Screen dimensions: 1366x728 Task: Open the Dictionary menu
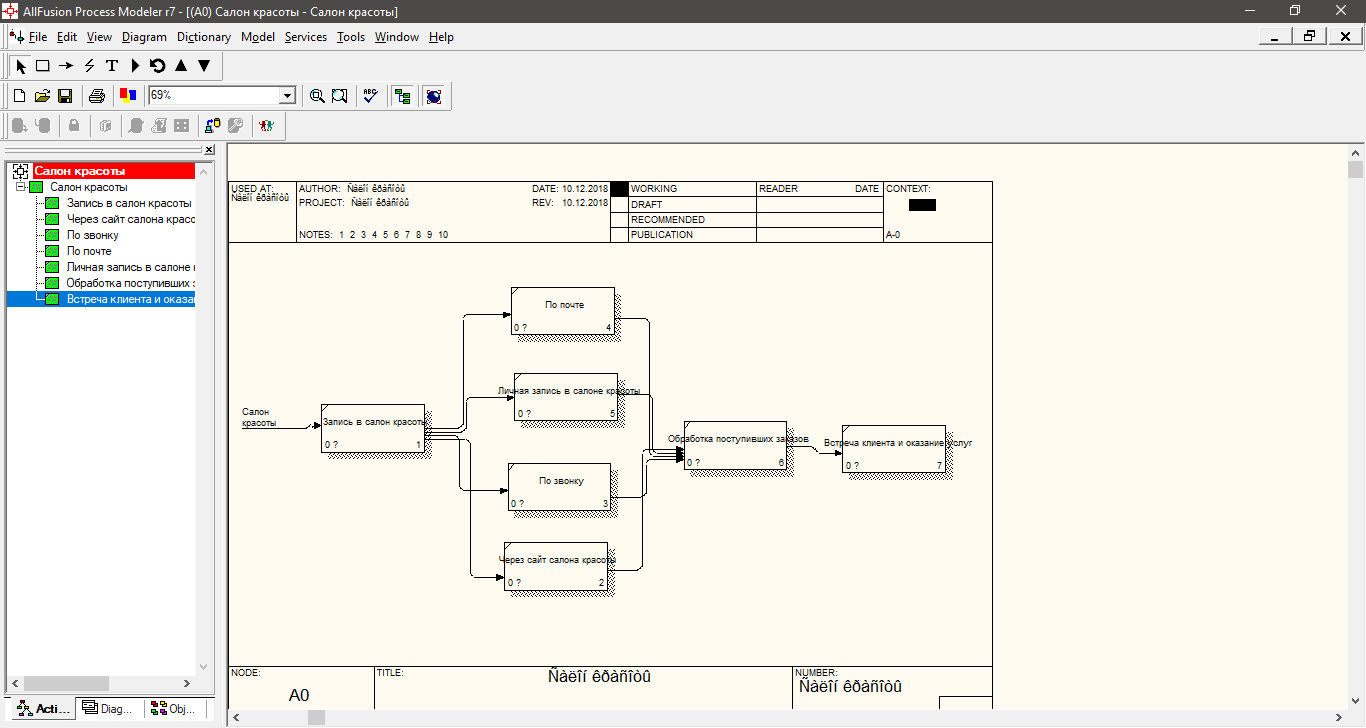(204, 37)
